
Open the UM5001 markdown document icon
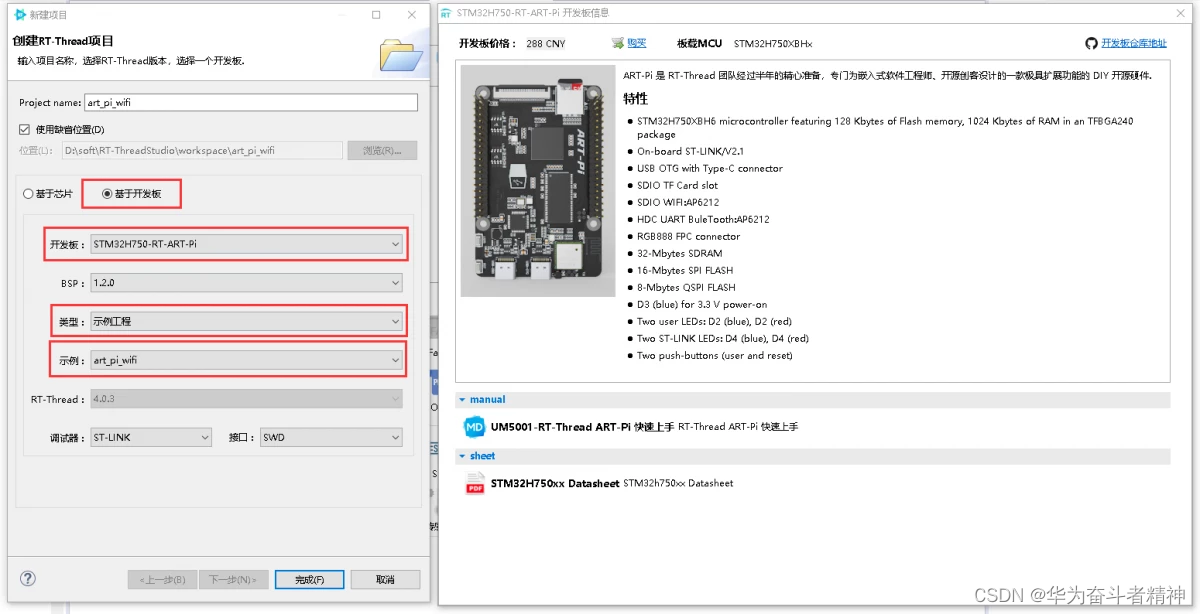(x=474, y=427)
